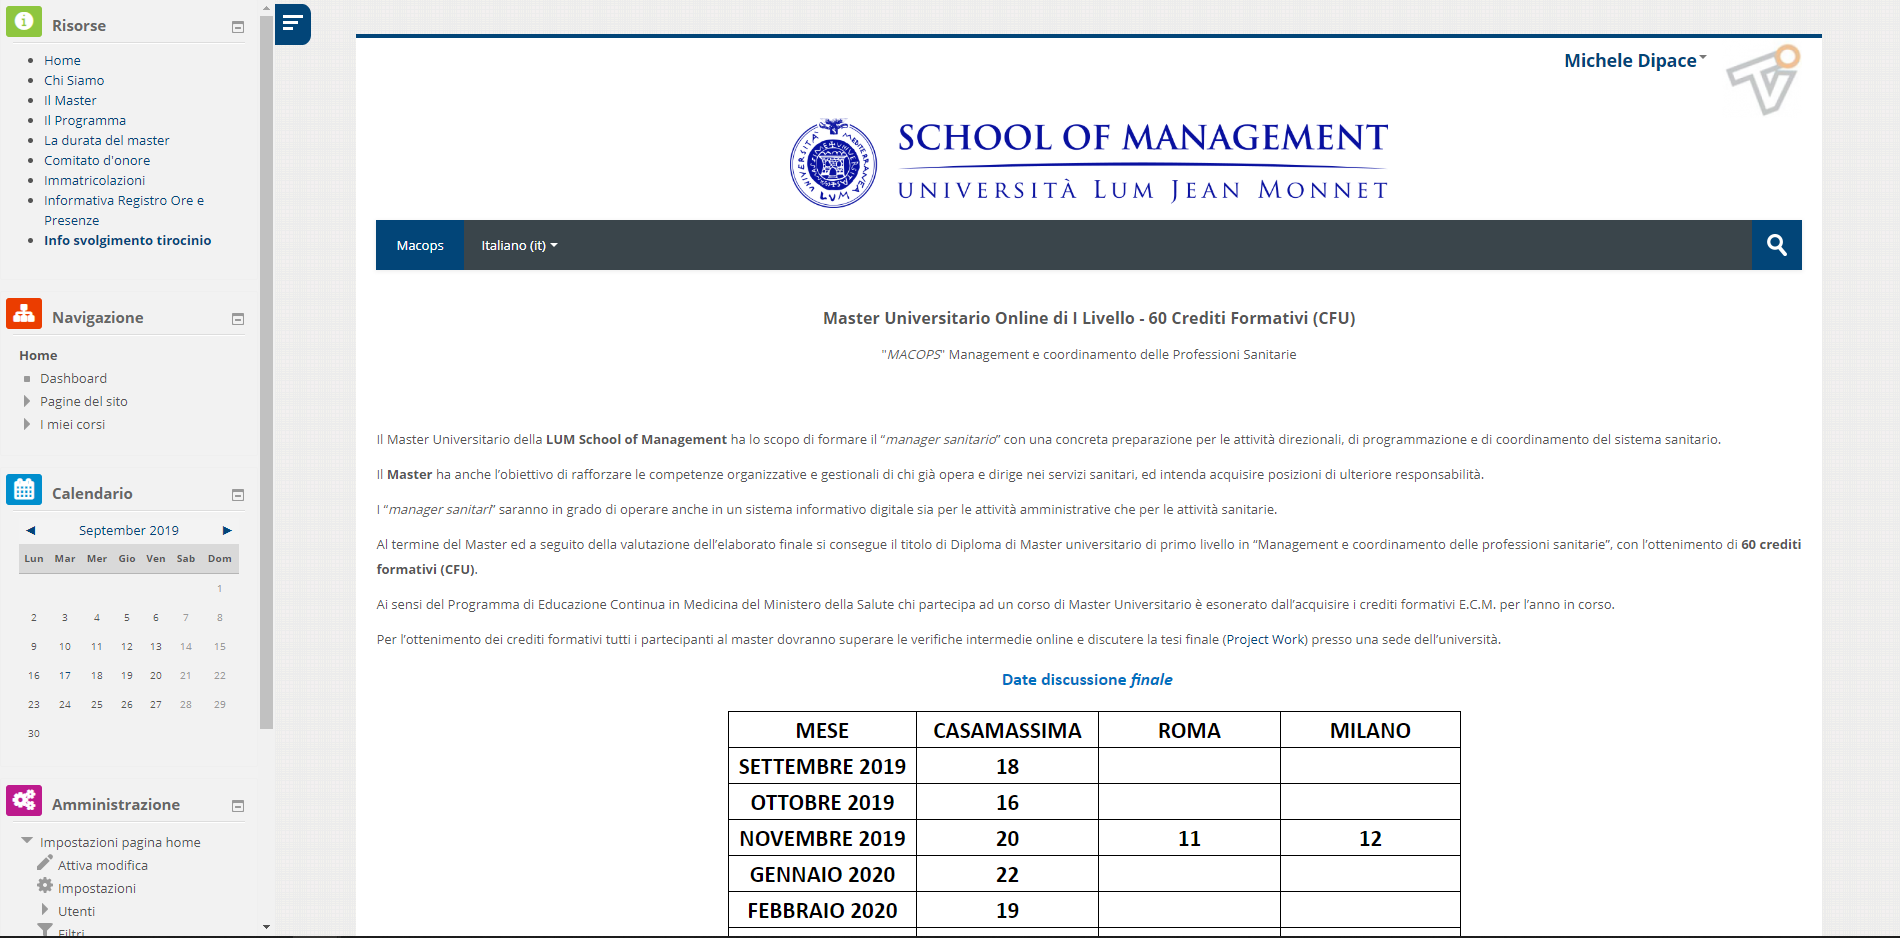Expand Utenti admin tree node

(x=45, y=910)
